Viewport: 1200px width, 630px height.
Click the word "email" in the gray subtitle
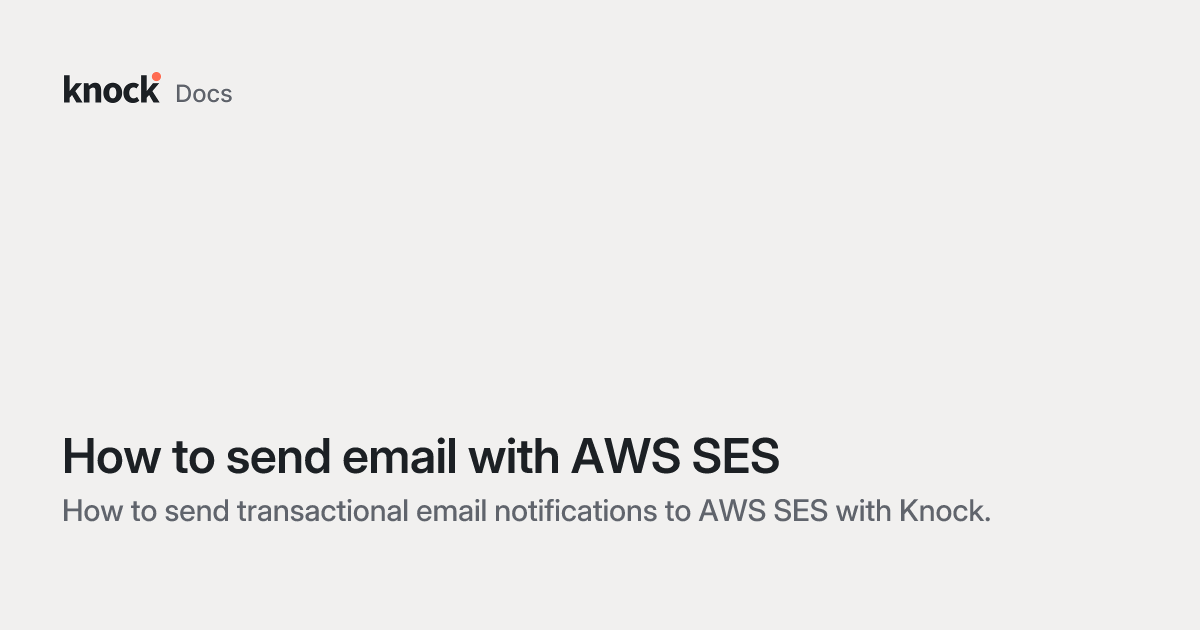coord(441,511)
